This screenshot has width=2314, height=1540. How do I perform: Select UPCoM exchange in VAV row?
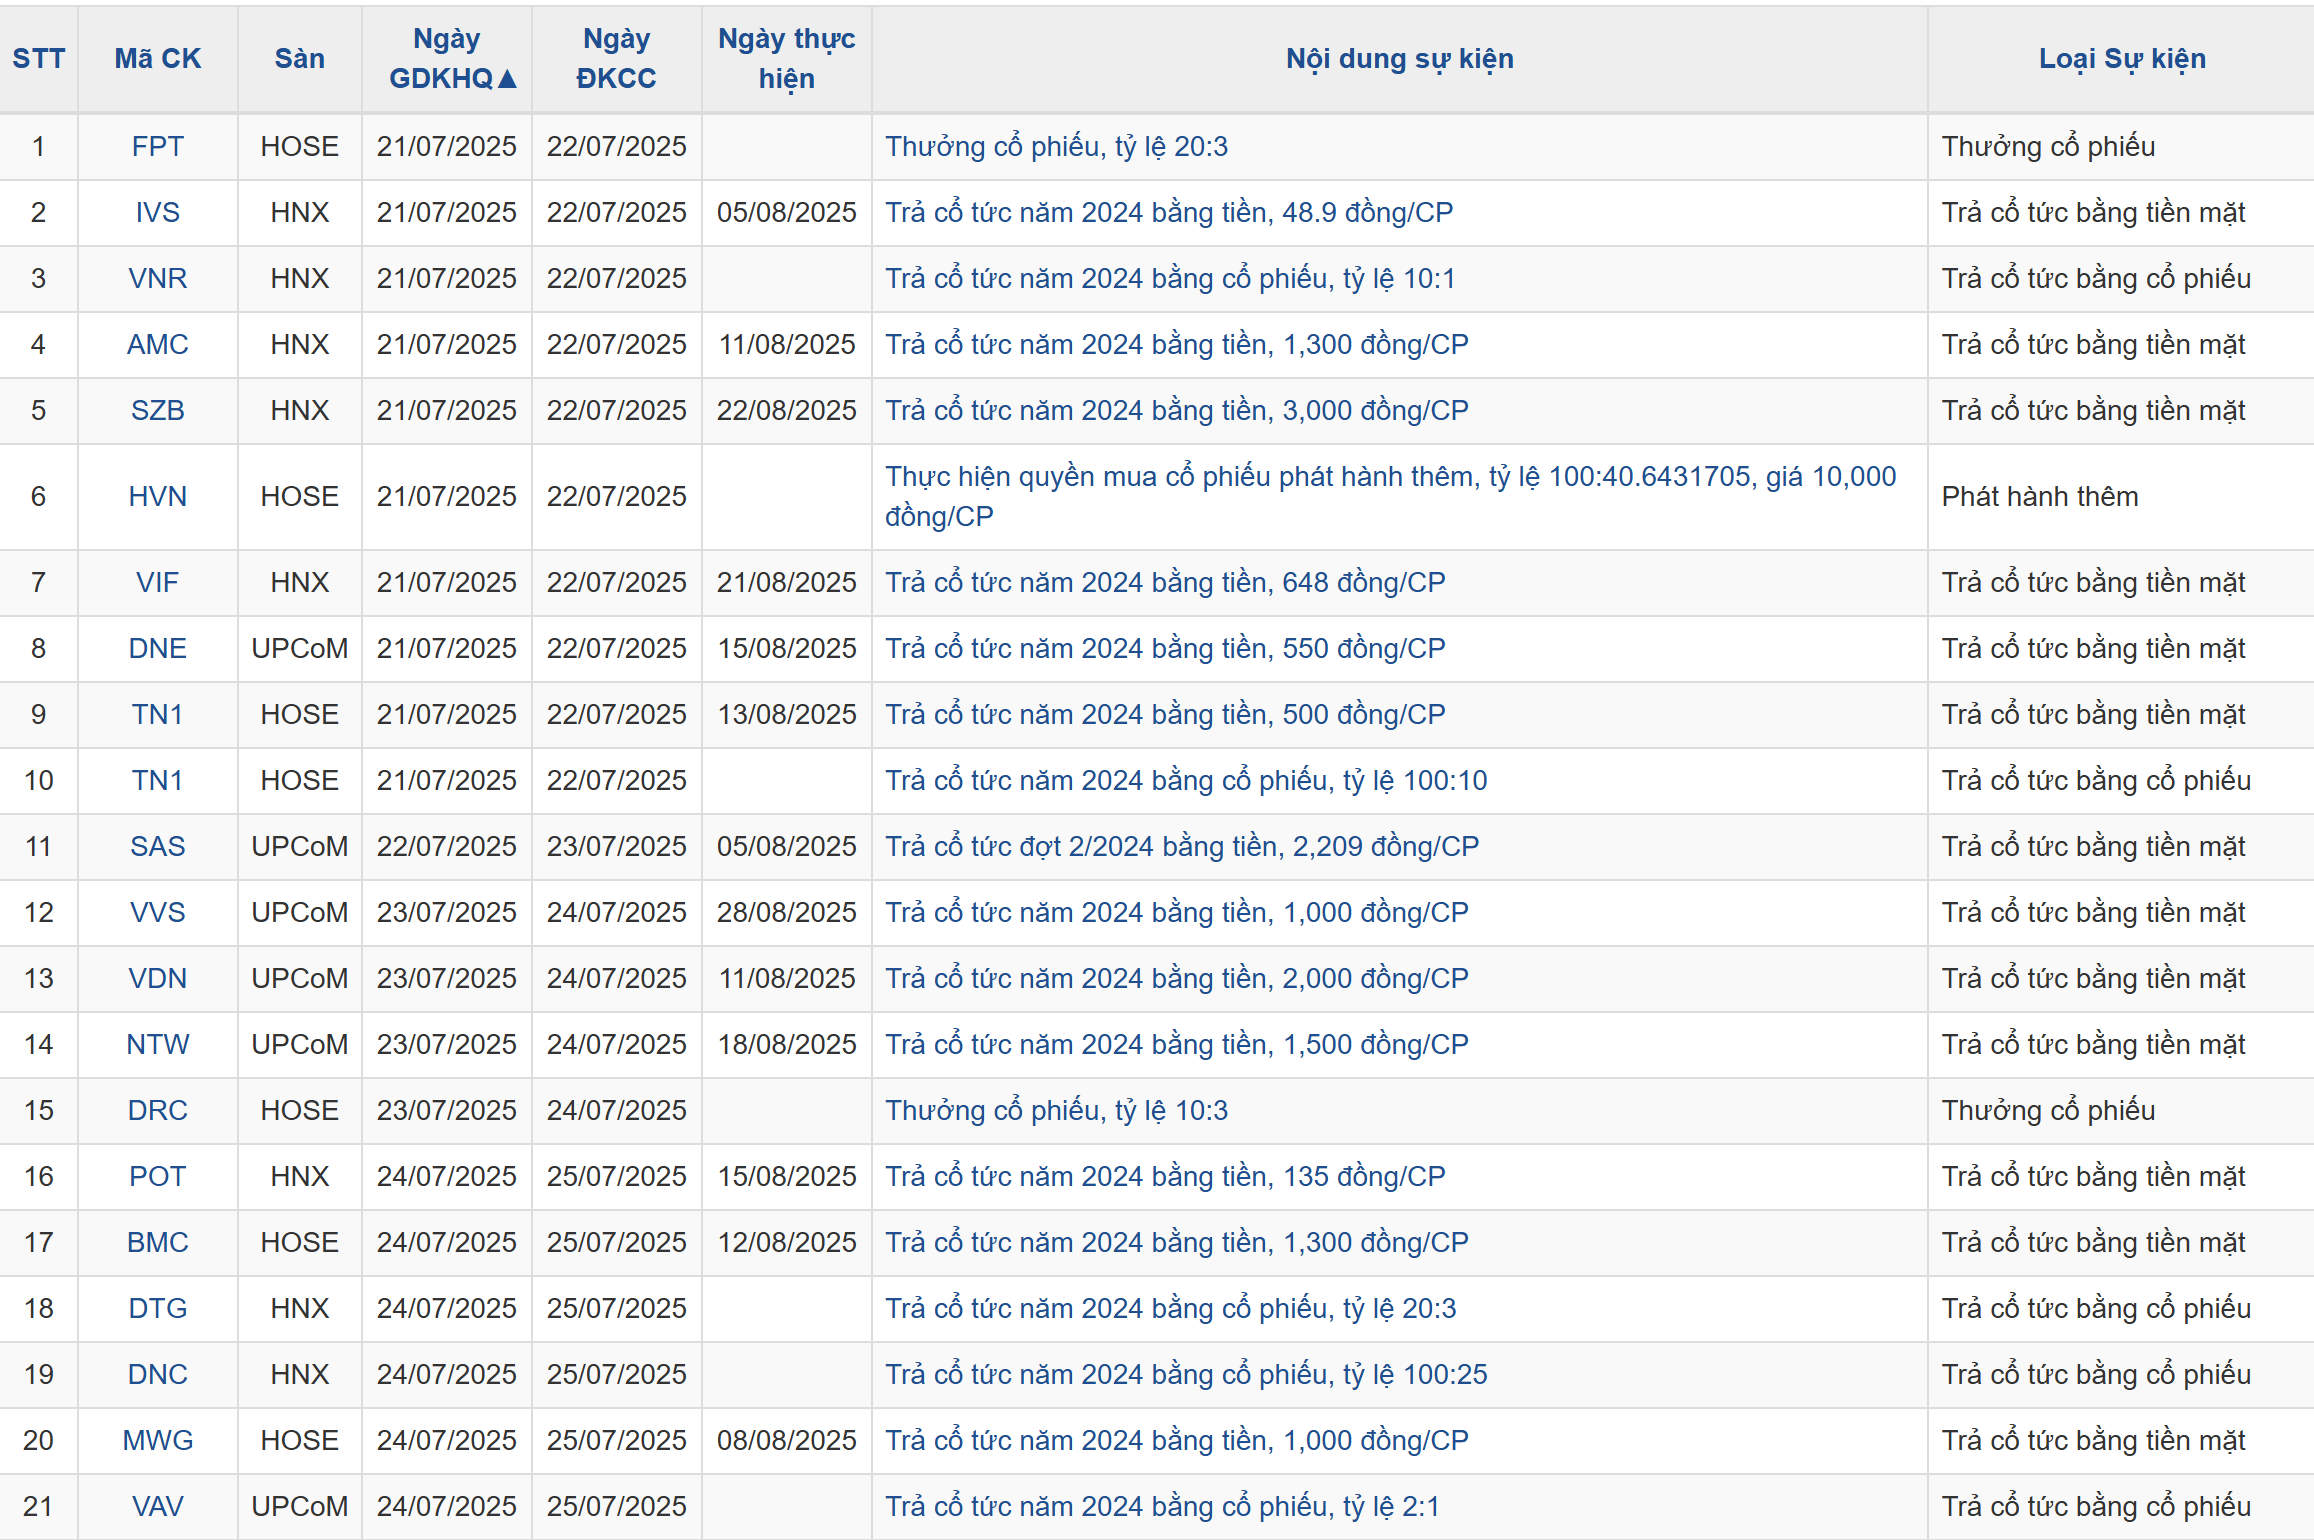point(299,1506)
